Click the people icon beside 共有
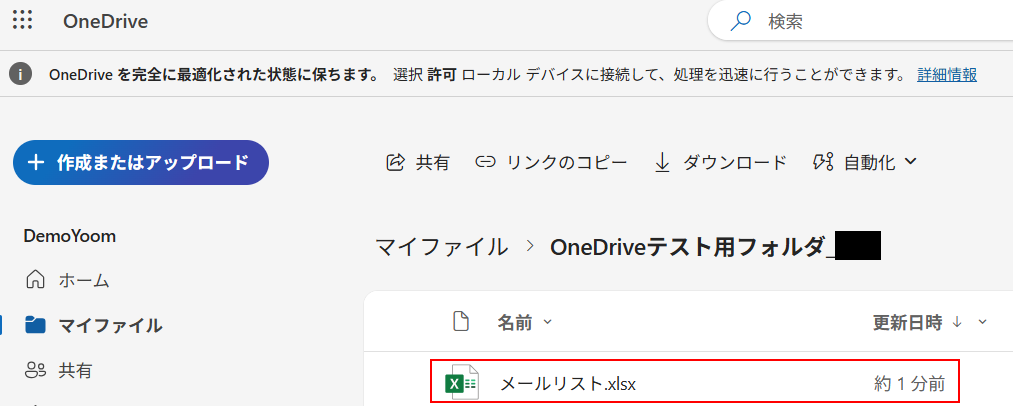 pos(35,370)
